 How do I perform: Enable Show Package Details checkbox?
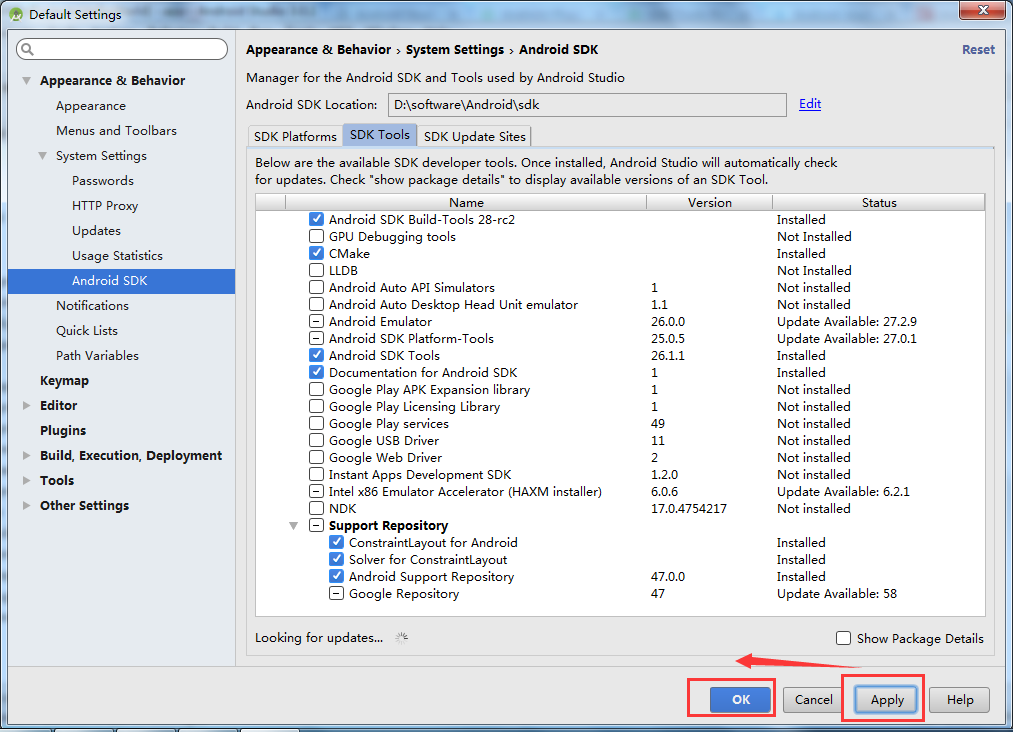843,638
